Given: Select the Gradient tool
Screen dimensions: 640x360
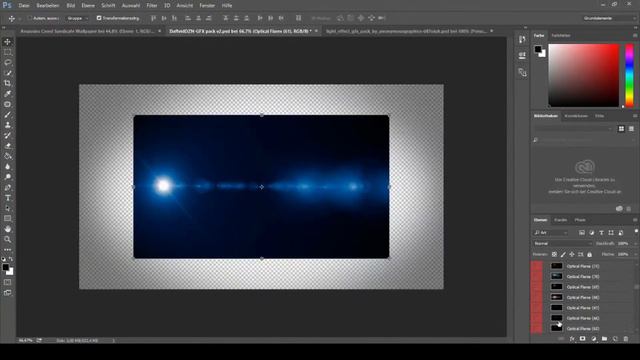Looking at the screenshot, I should coord(7,156).
